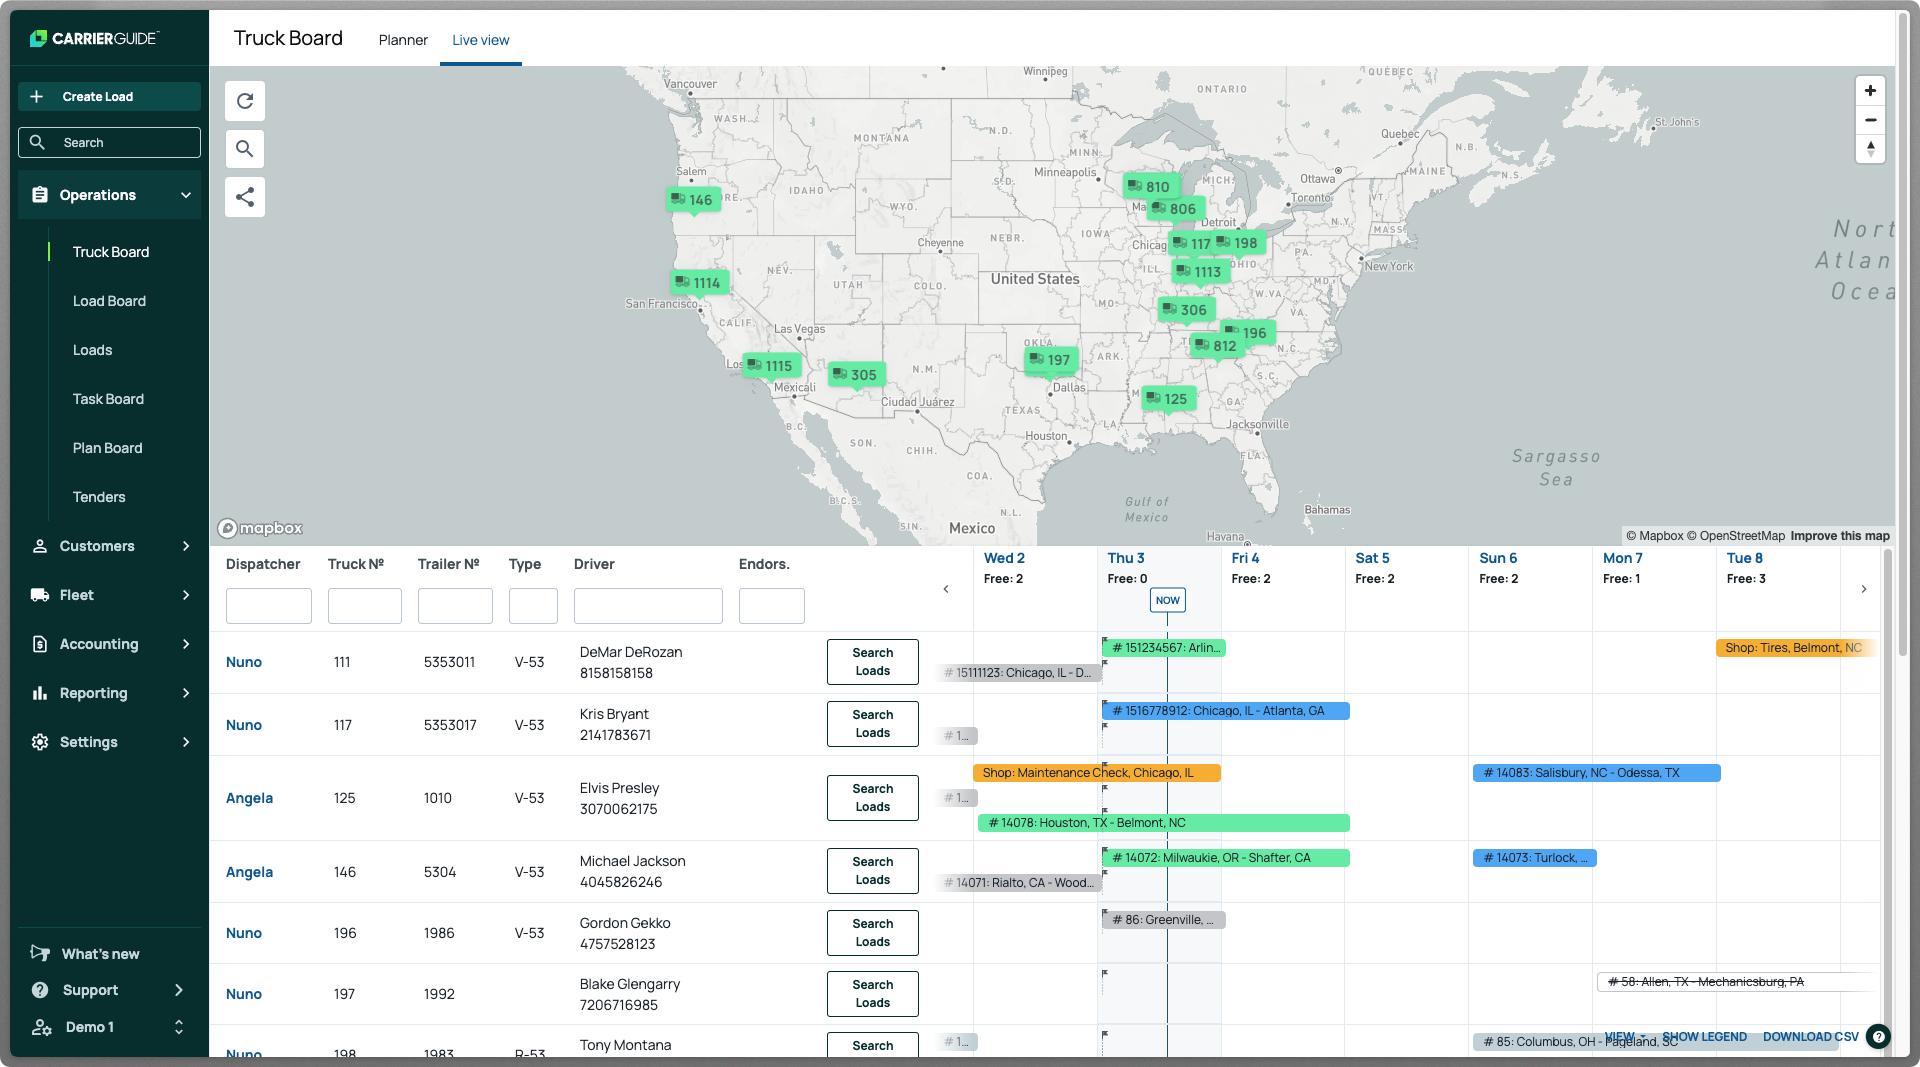1920x1067 pixels.
Task: Select truck 1114 marker on map
Action: click(x=697, y=283)
